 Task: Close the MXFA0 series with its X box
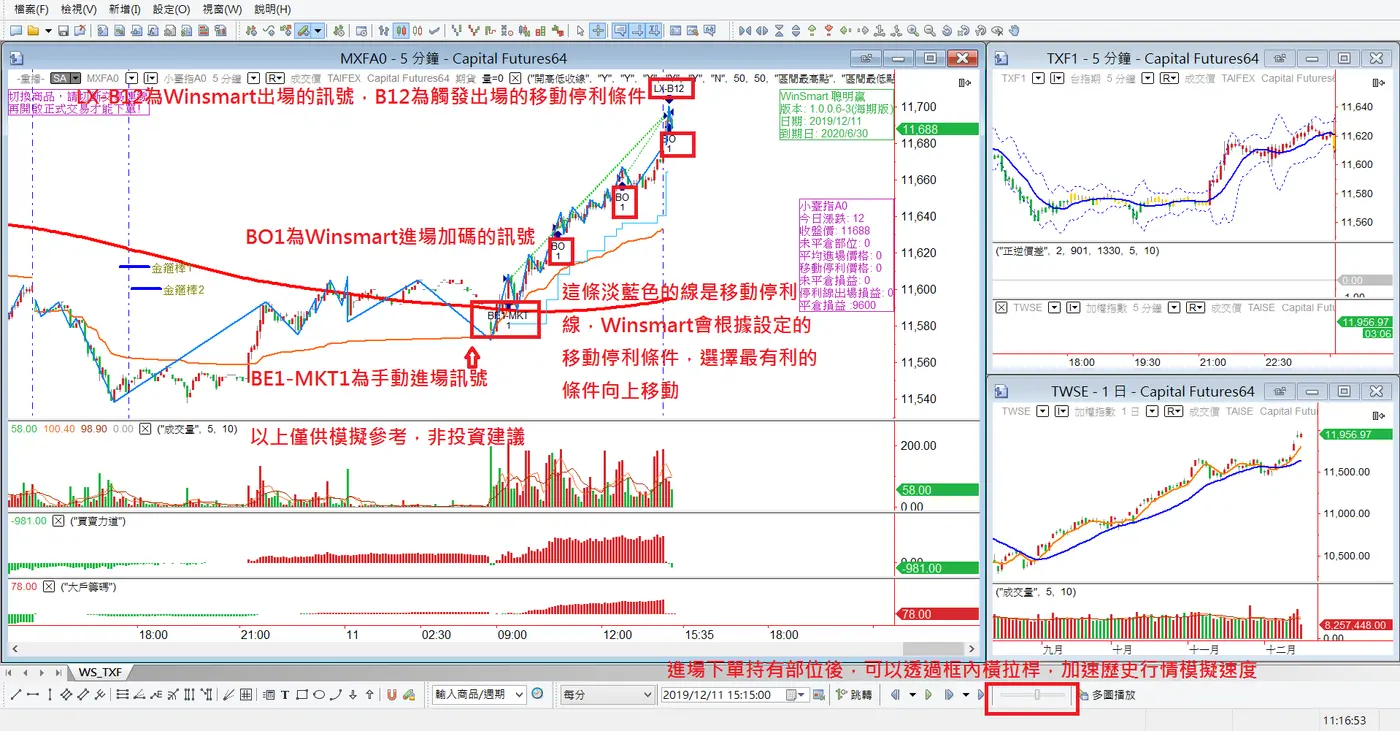(x=515, y=78)
